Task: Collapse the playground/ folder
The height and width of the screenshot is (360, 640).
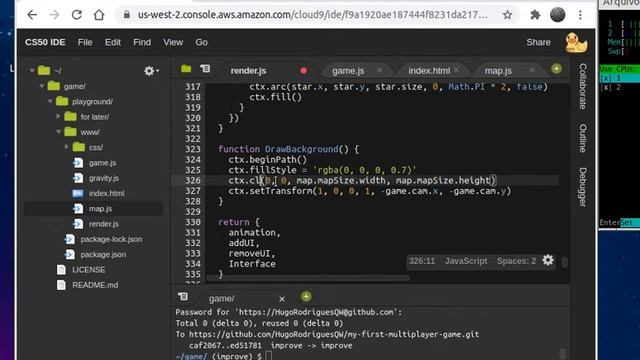Action: coord(50,101)
